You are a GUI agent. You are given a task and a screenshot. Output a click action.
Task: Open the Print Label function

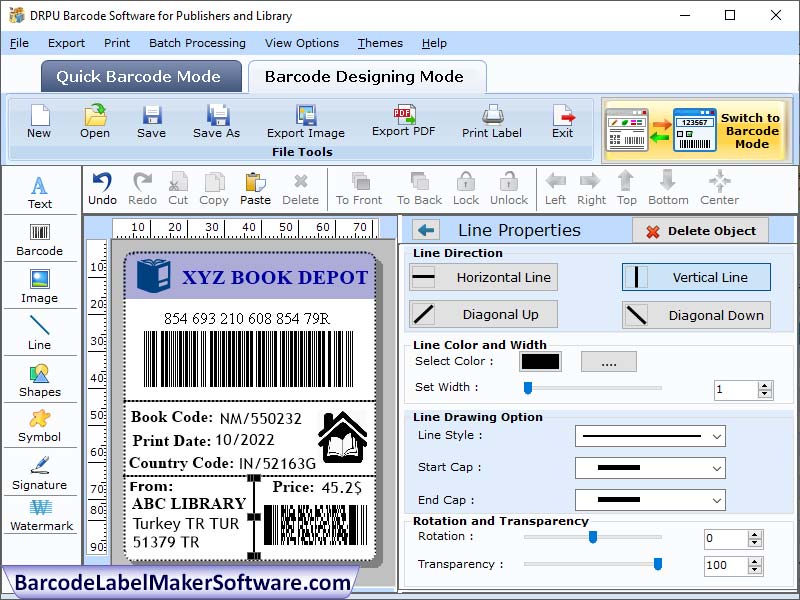click(x=489, y=122)
